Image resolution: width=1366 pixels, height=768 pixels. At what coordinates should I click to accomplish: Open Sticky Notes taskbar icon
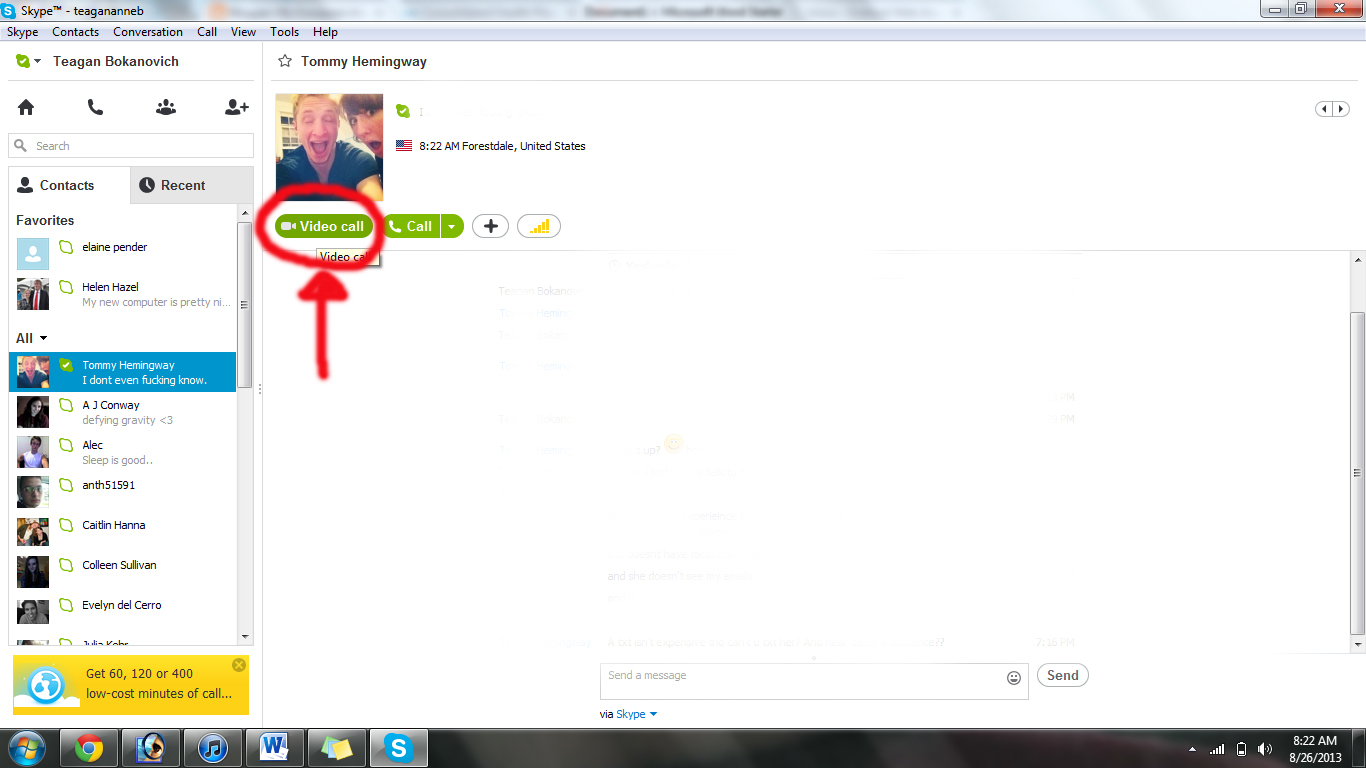337,748
